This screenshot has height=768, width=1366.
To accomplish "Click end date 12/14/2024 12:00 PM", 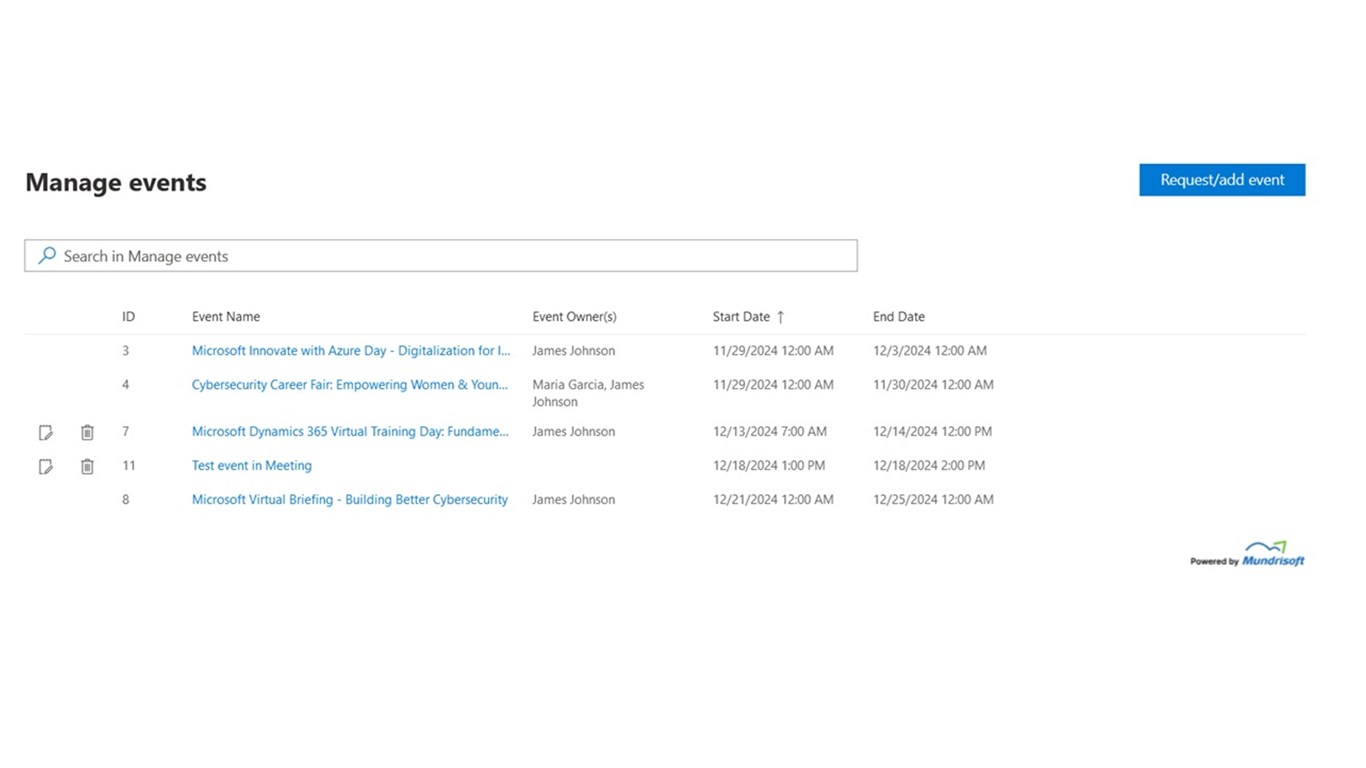I will 932,432.
